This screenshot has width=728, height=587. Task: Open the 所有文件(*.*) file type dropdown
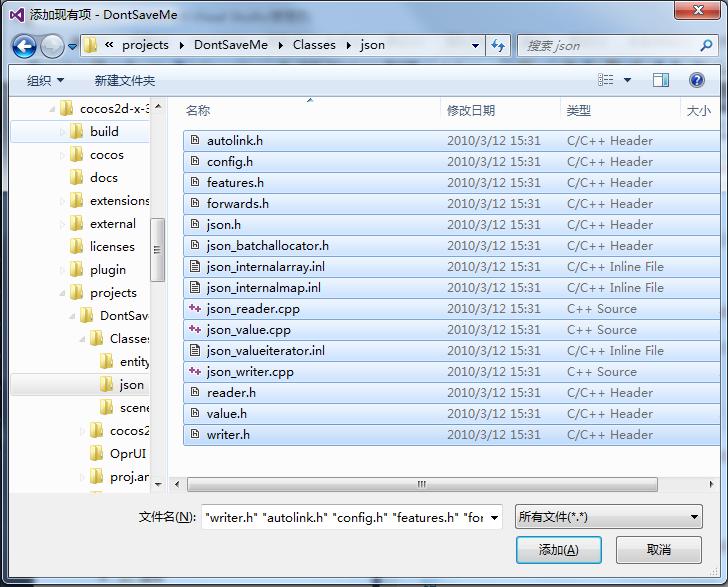609,517
